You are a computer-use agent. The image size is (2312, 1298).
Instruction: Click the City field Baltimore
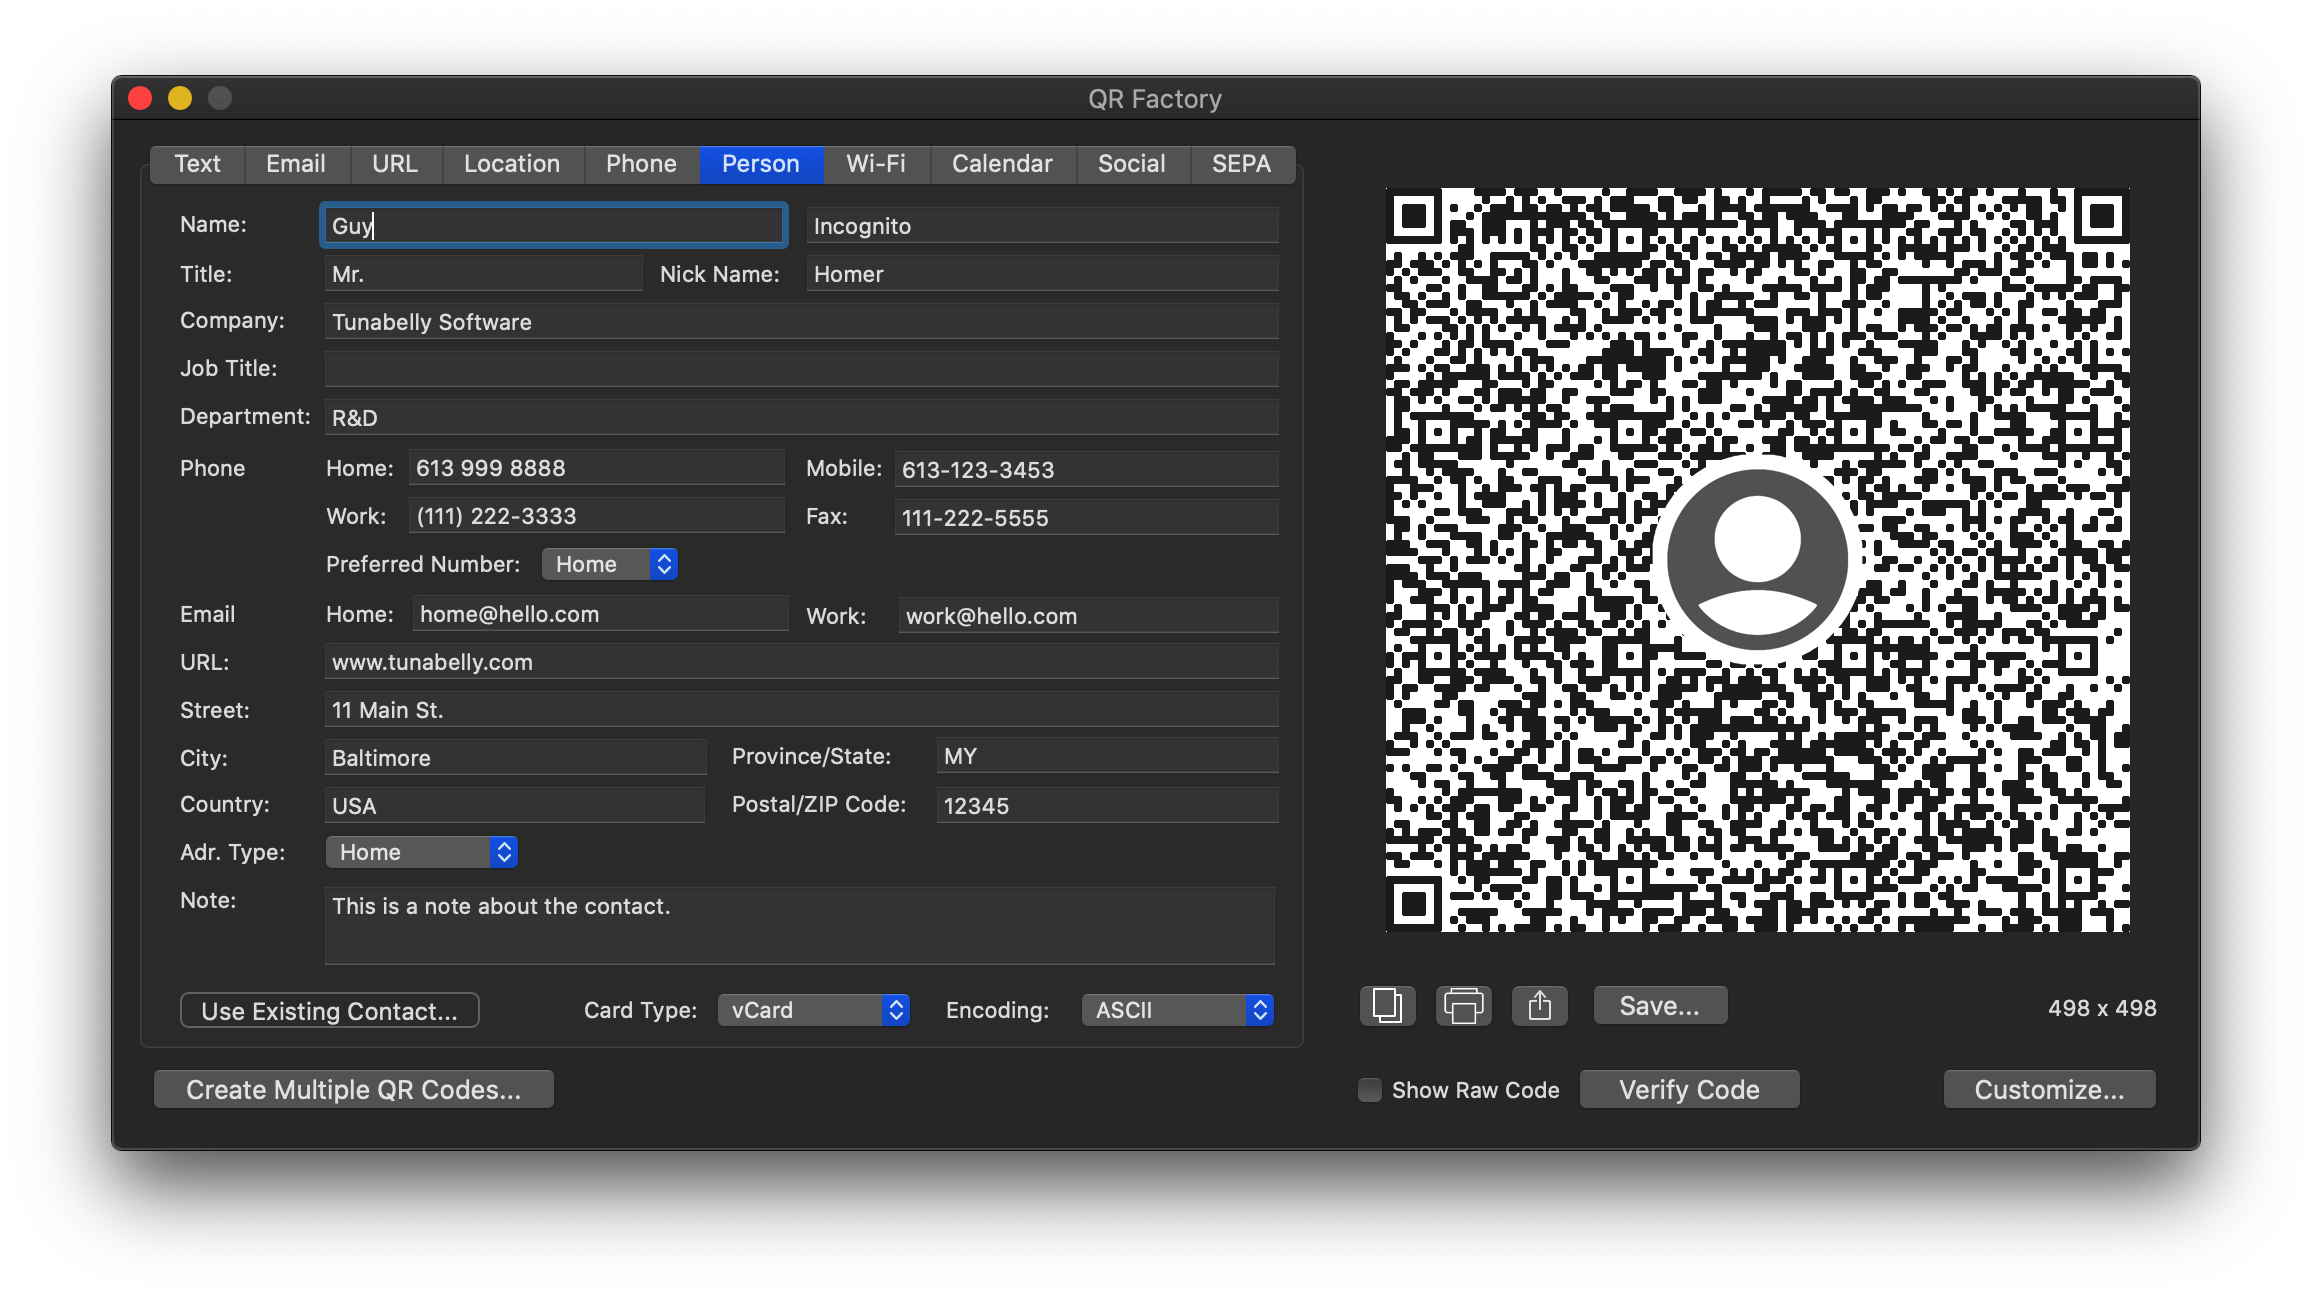click(x=515, y=757)
